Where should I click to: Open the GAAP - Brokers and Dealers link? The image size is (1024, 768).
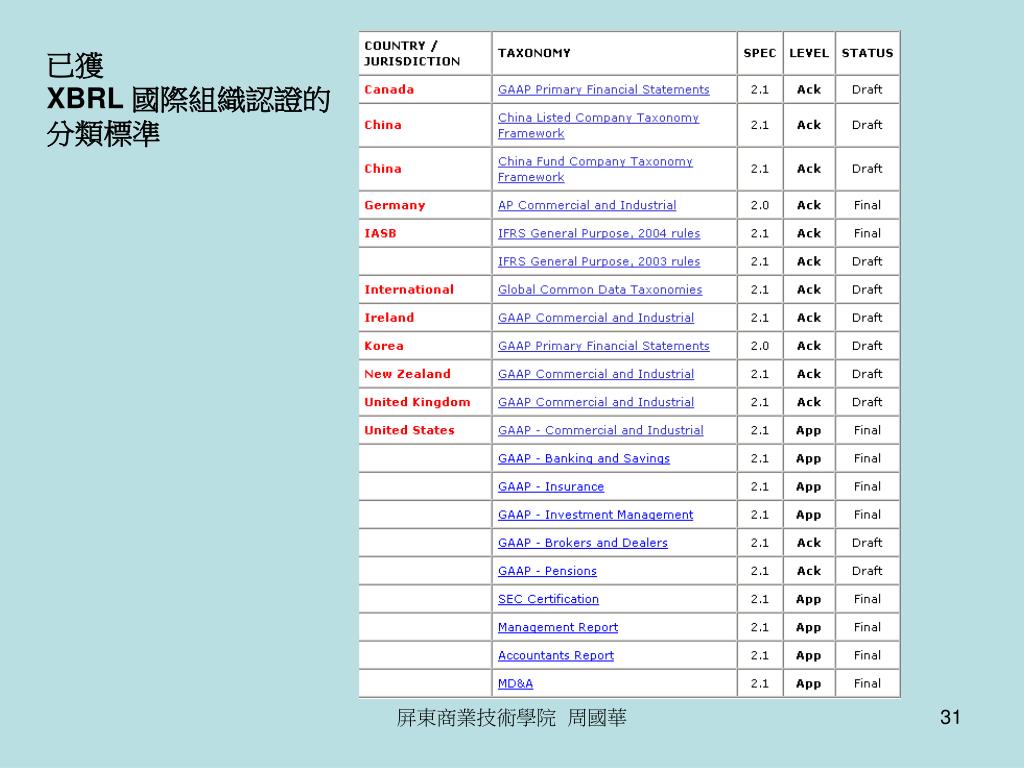583,543
